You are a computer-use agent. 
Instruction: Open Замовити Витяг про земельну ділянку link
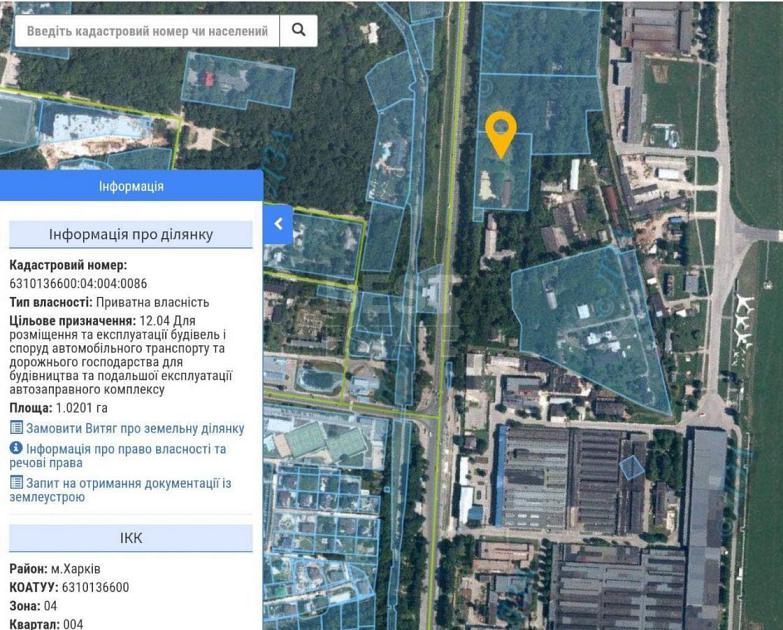(135, 428)
